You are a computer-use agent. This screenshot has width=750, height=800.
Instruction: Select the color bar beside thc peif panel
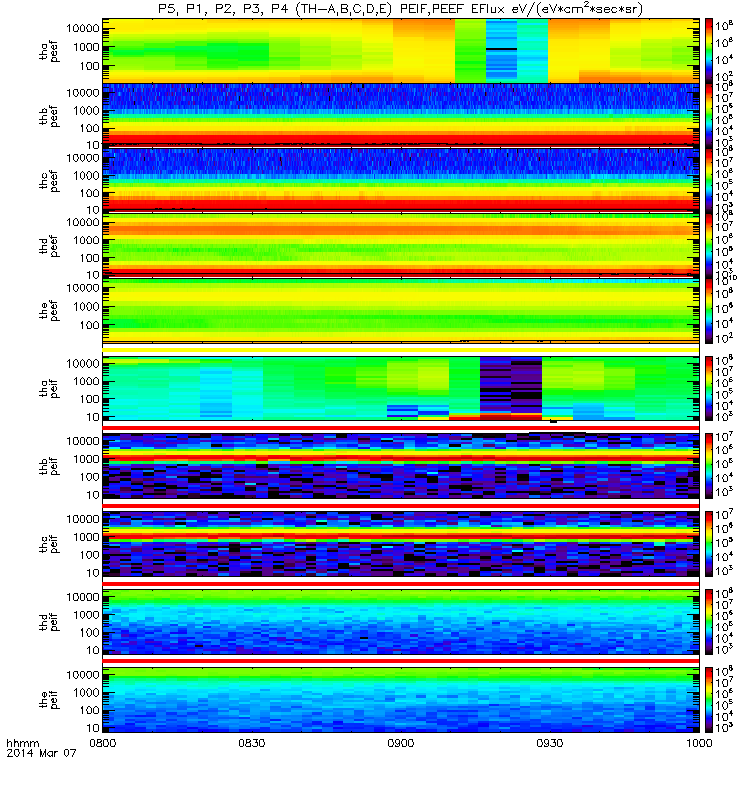pyautogui.click(x=709, y=544)
